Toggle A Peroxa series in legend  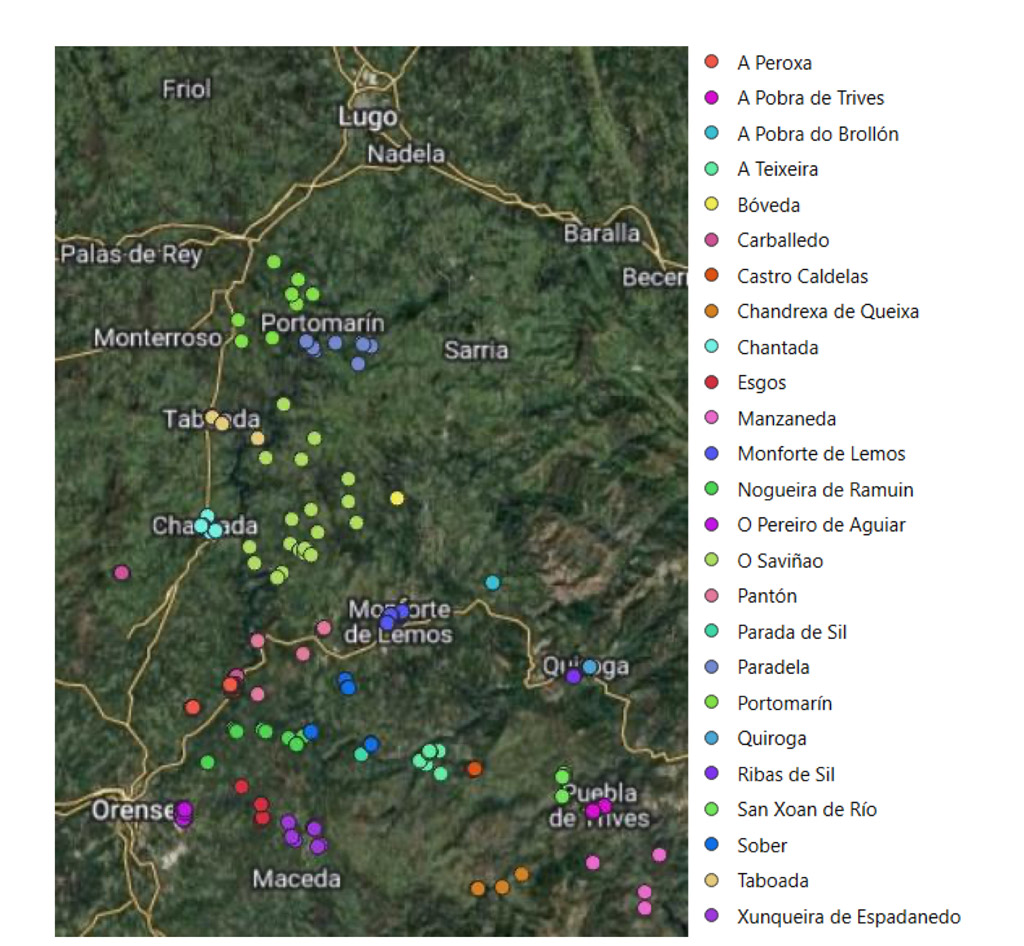pos(774,63)
